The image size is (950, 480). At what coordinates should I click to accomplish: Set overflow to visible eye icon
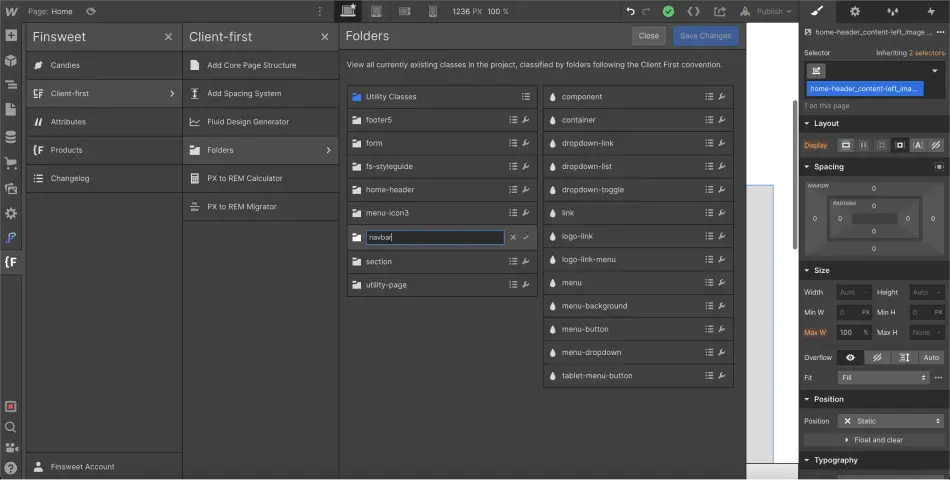[x=850, y=358]
